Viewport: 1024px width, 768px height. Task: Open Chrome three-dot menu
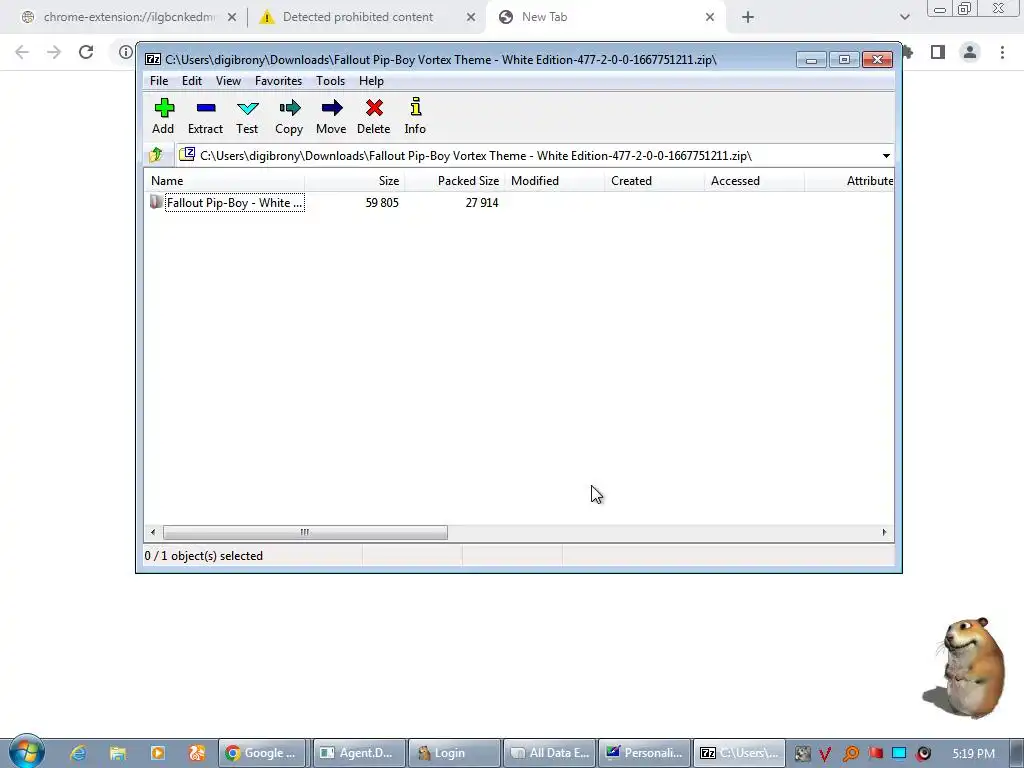[1002, 52]
